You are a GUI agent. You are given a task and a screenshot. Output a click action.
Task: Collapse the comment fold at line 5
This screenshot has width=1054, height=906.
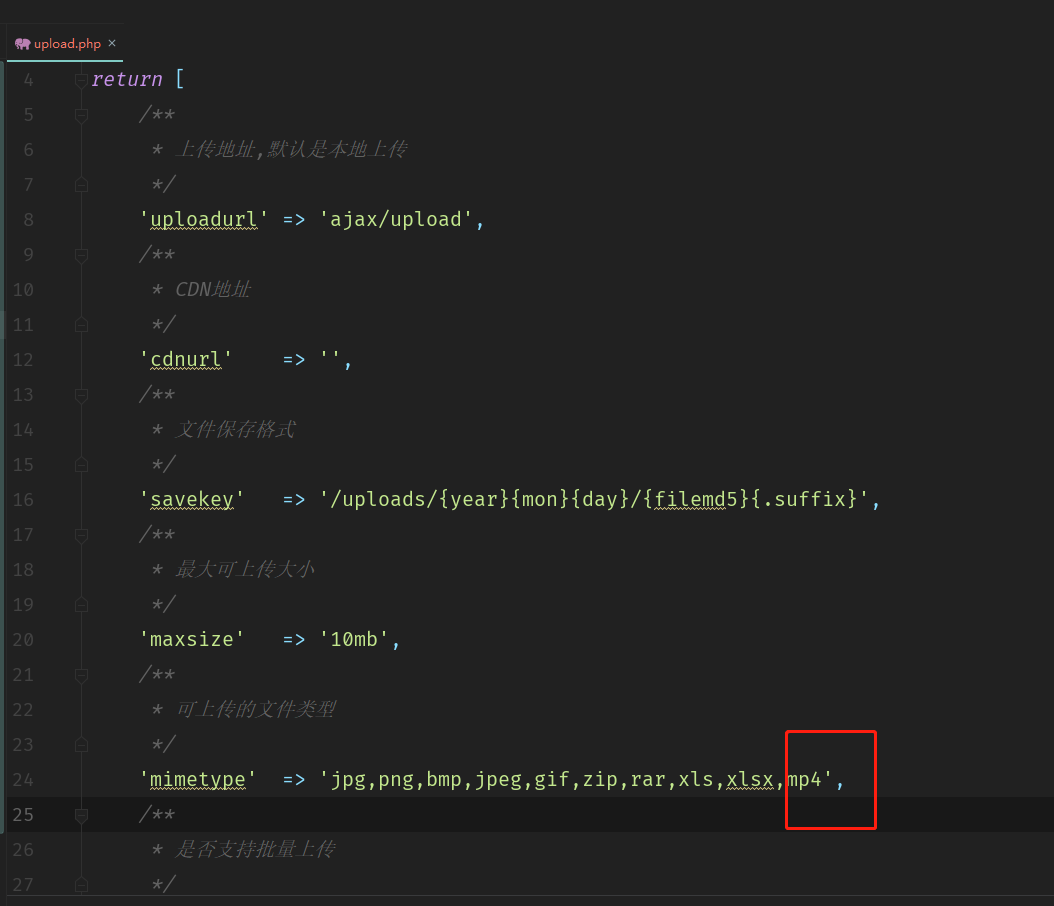[81, 115]
